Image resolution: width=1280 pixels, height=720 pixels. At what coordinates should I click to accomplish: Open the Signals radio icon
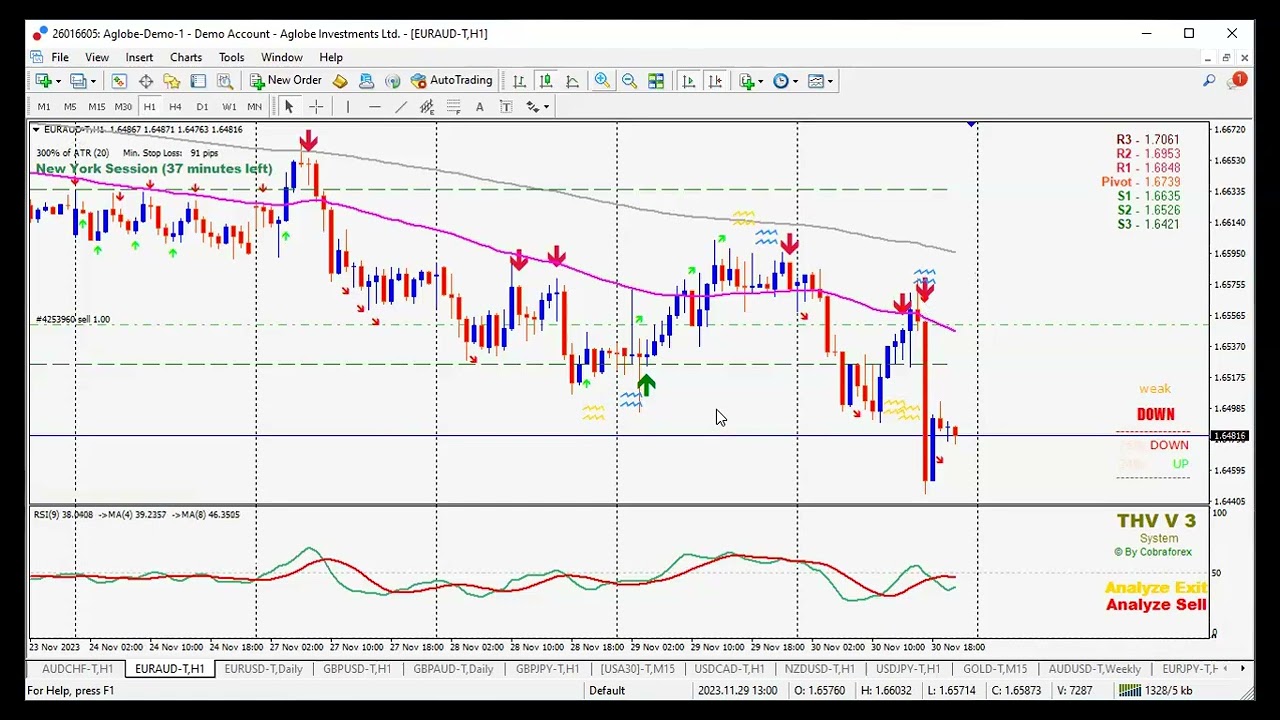392,81
